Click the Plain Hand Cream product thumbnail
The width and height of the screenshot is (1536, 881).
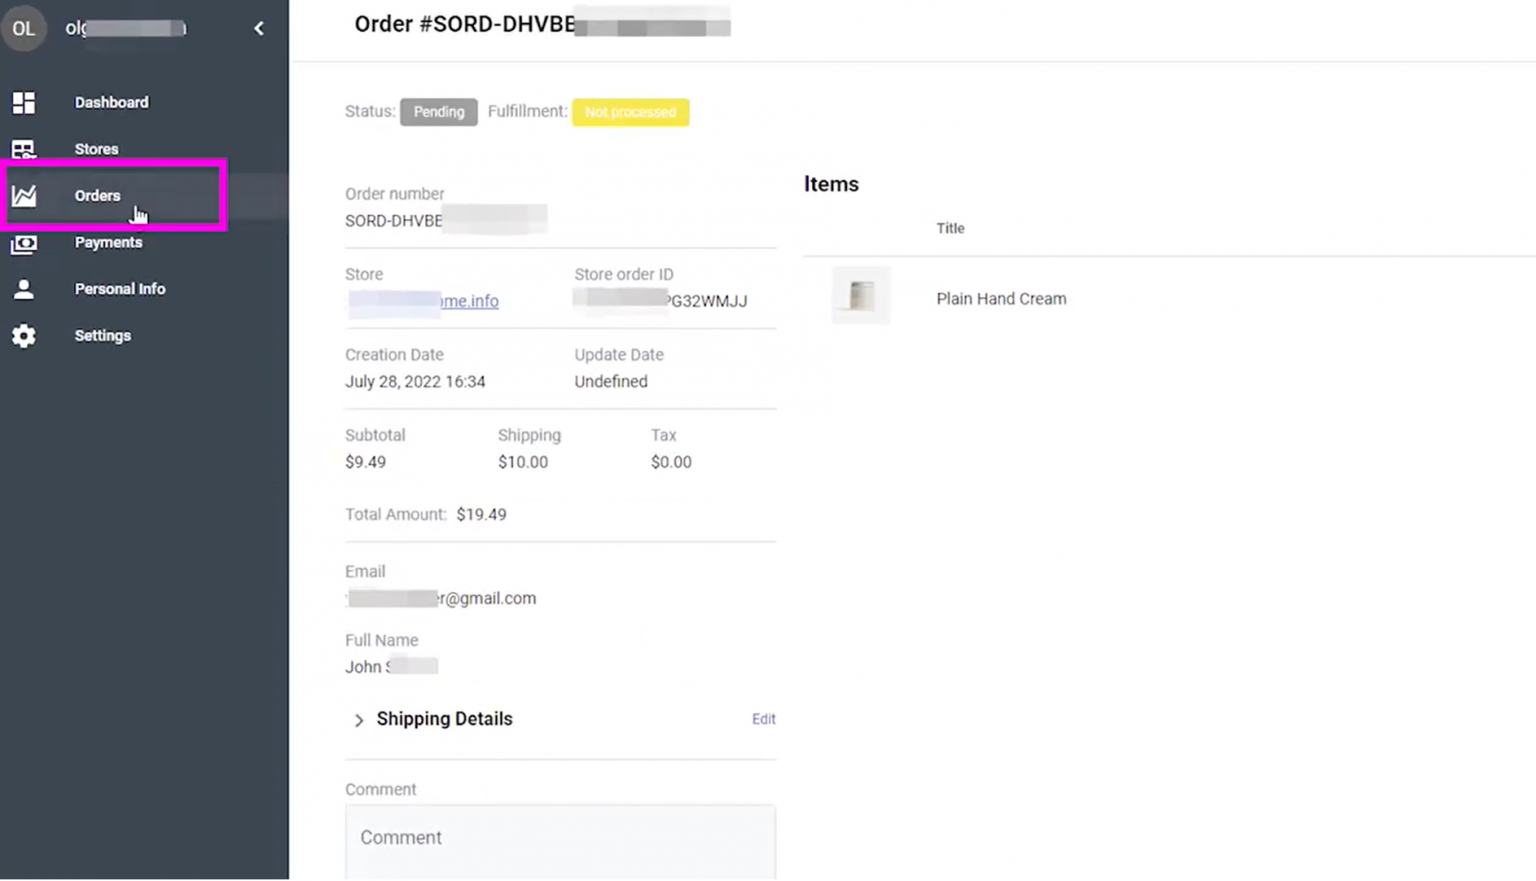click(860, 295)
